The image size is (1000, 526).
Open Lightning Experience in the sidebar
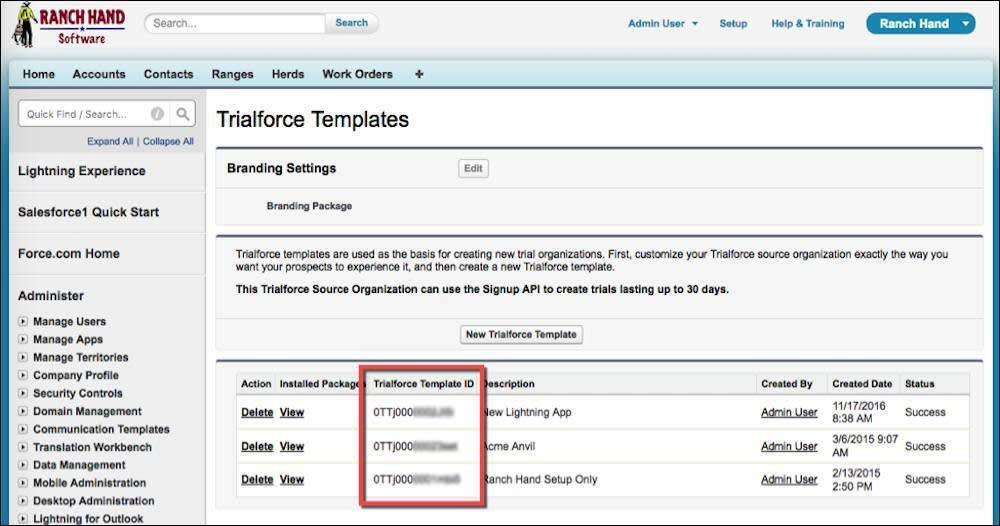(82, 171)
